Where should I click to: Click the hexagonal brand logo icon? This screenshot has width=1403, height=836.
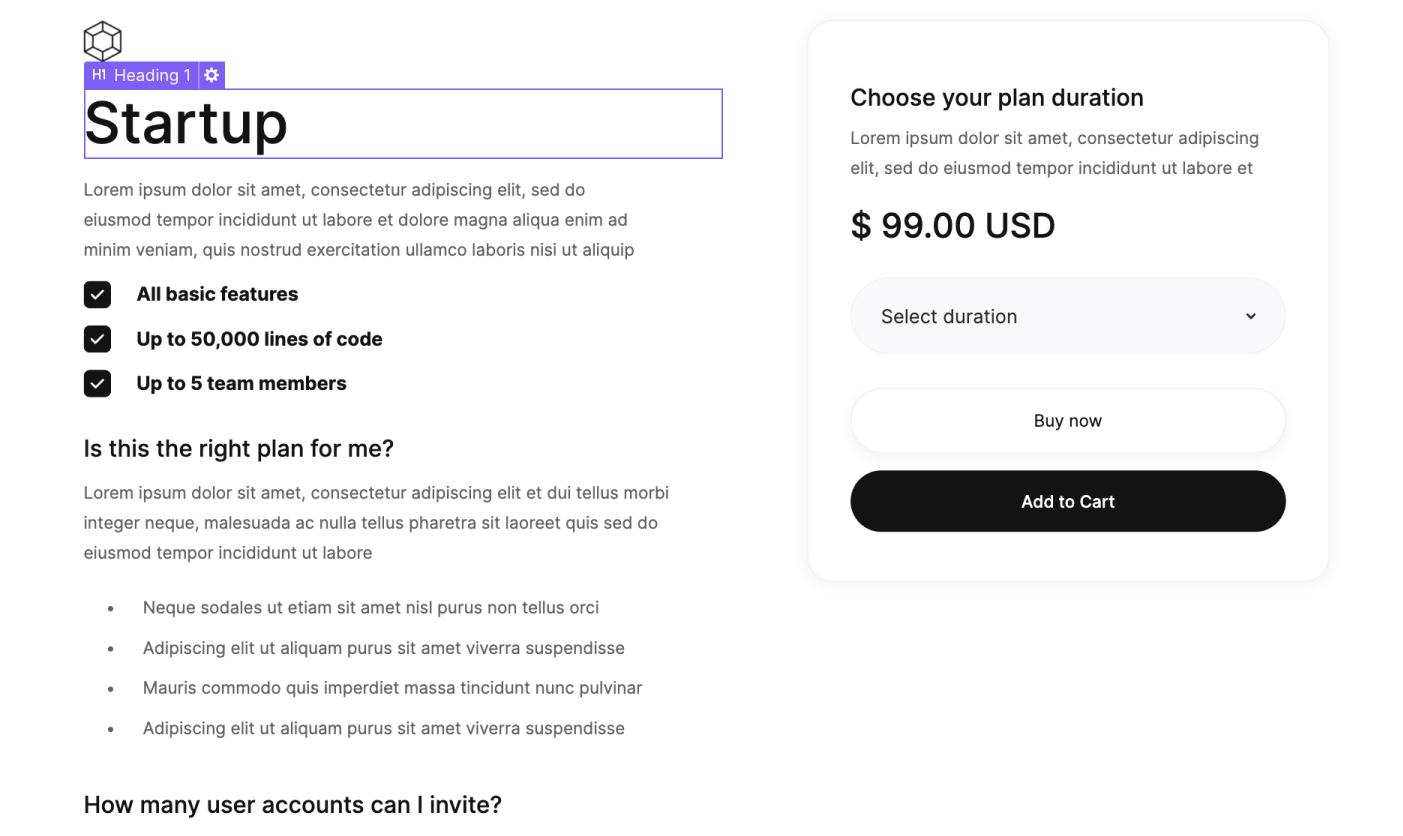coord(102,41)
